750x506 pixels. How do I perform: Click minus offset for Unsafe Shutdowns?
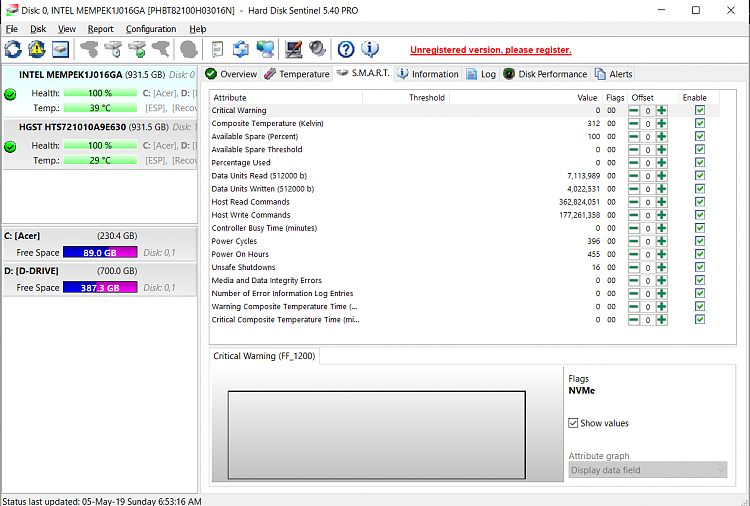click(634, 267)
